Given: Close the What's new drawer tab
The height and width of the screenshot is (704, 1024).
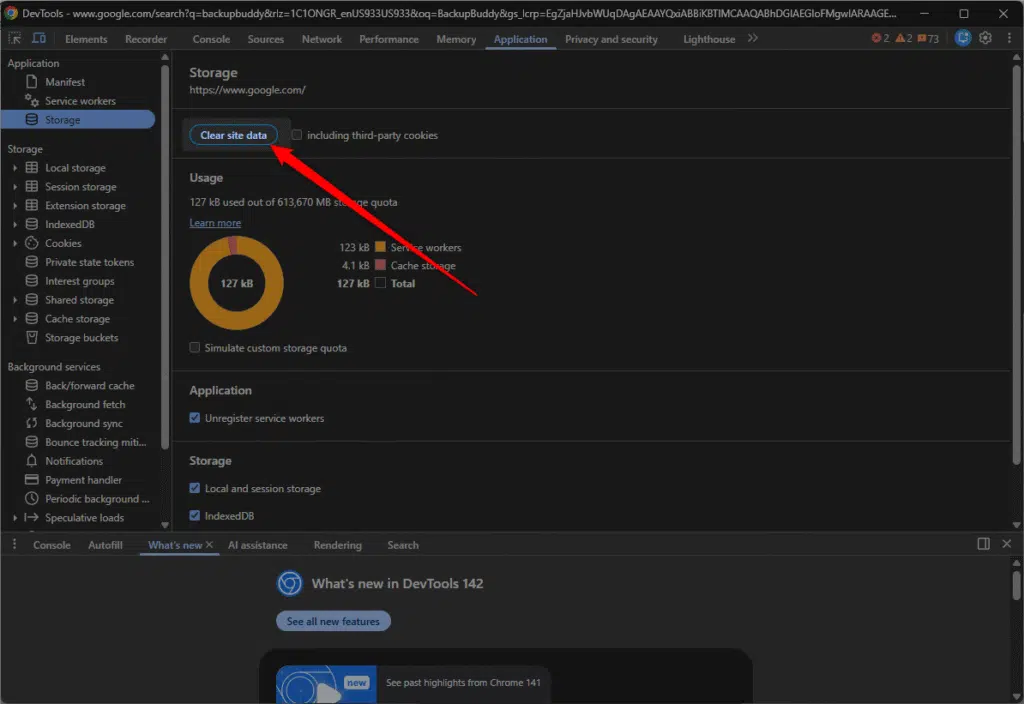Looking at the screenshot, I should [x=209, y=545].
